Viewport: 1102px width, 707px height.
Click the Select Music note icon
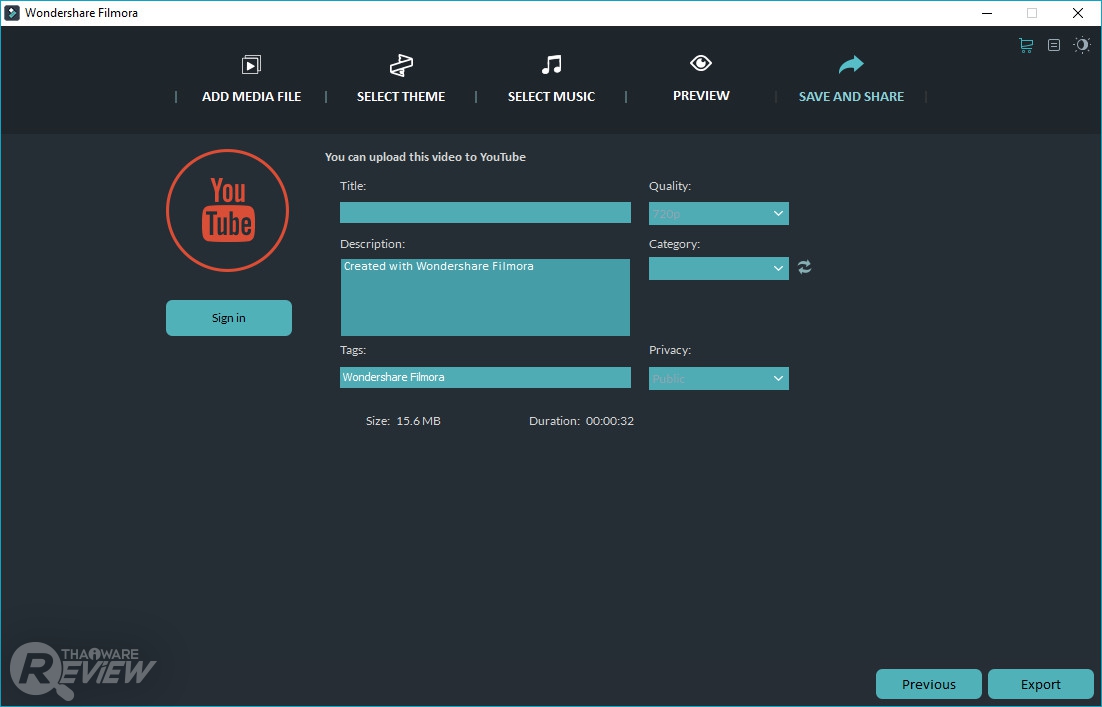[x=552, y=65]
